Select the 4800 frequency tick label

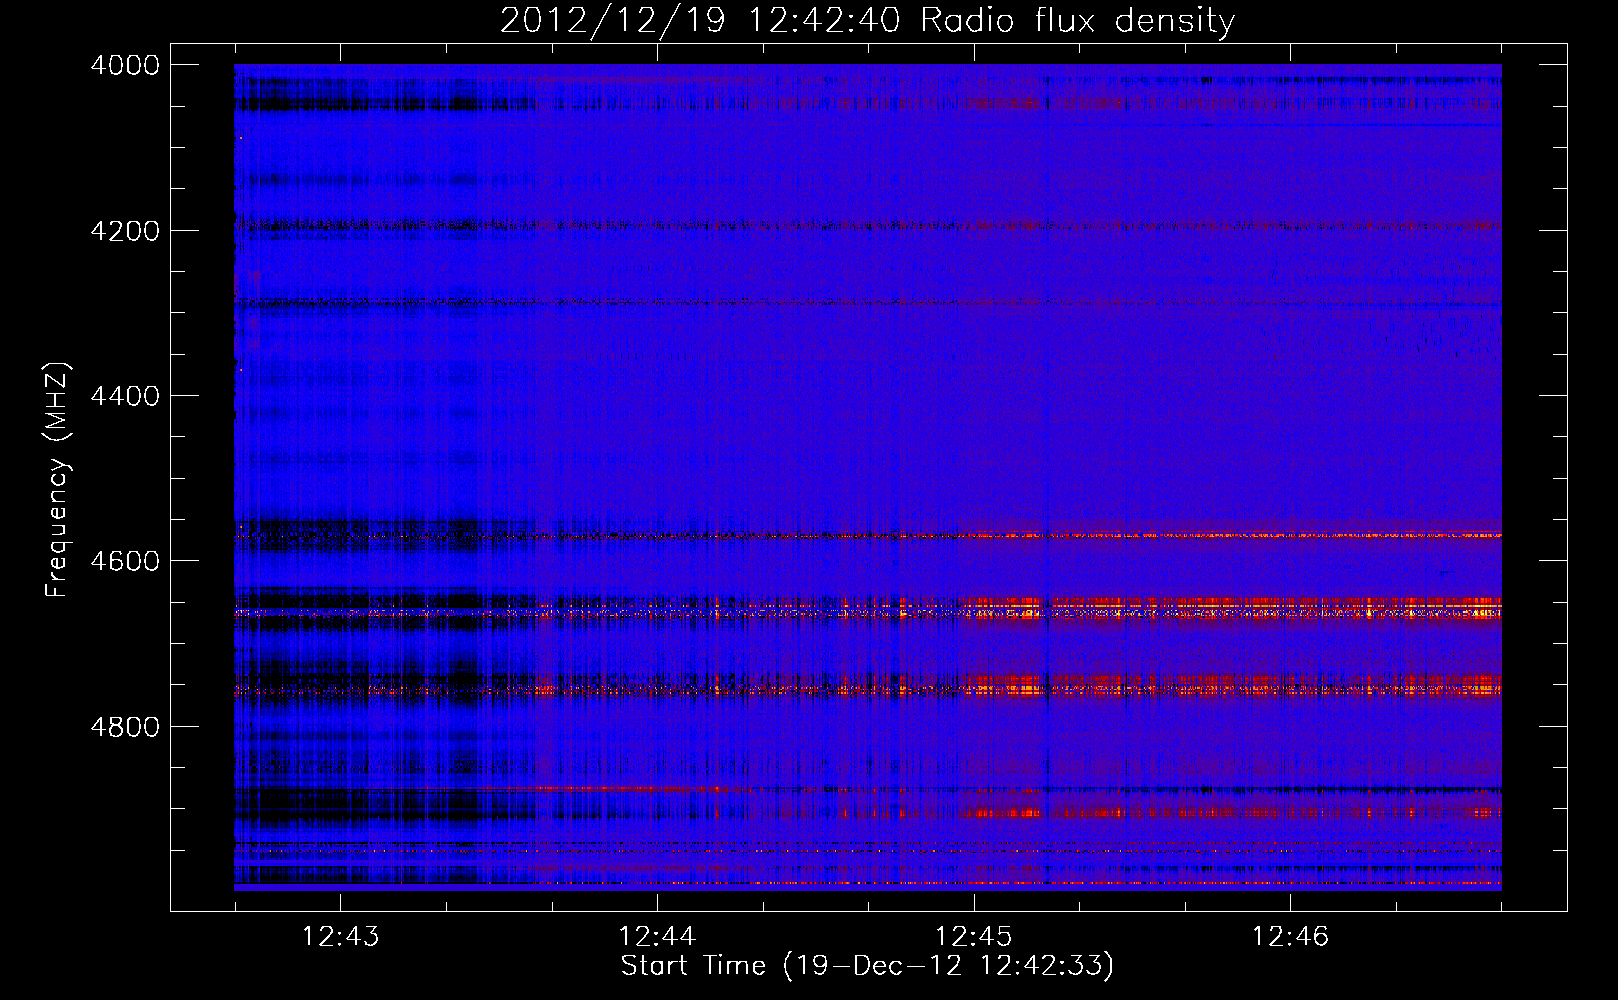[125, 727]
